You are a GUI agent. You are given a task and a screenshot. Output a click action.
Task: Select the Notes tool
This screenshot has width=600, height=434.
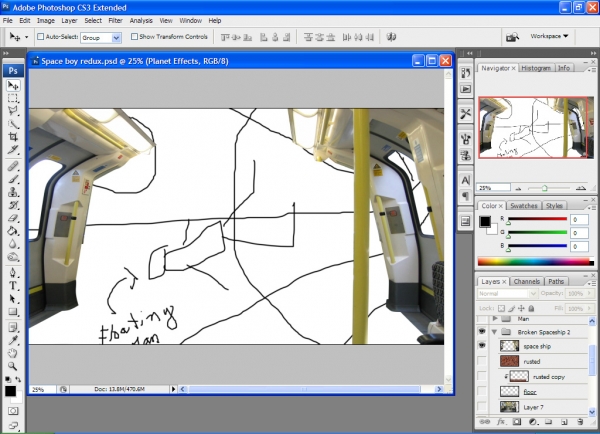13,327
